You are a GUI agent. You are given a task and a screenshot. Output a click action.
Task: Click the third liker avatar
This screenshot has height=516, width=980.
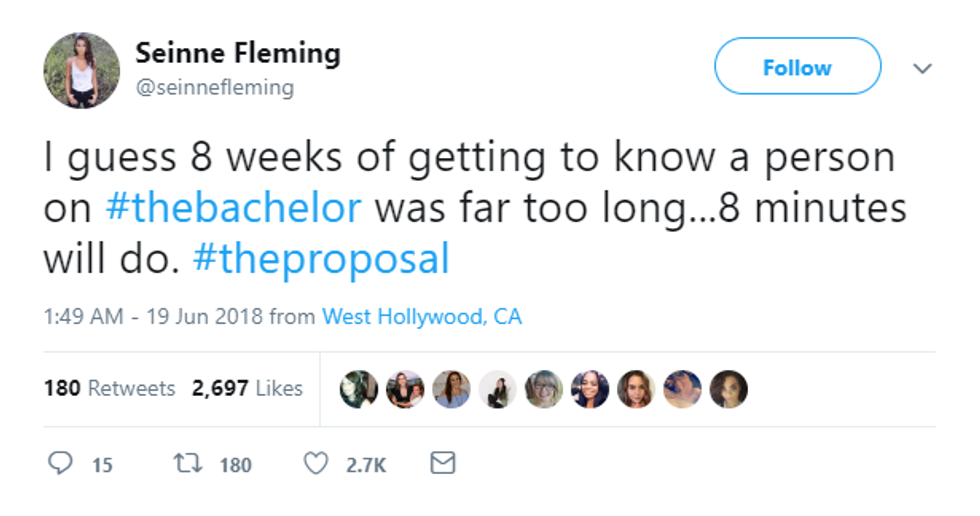point(451,390)
